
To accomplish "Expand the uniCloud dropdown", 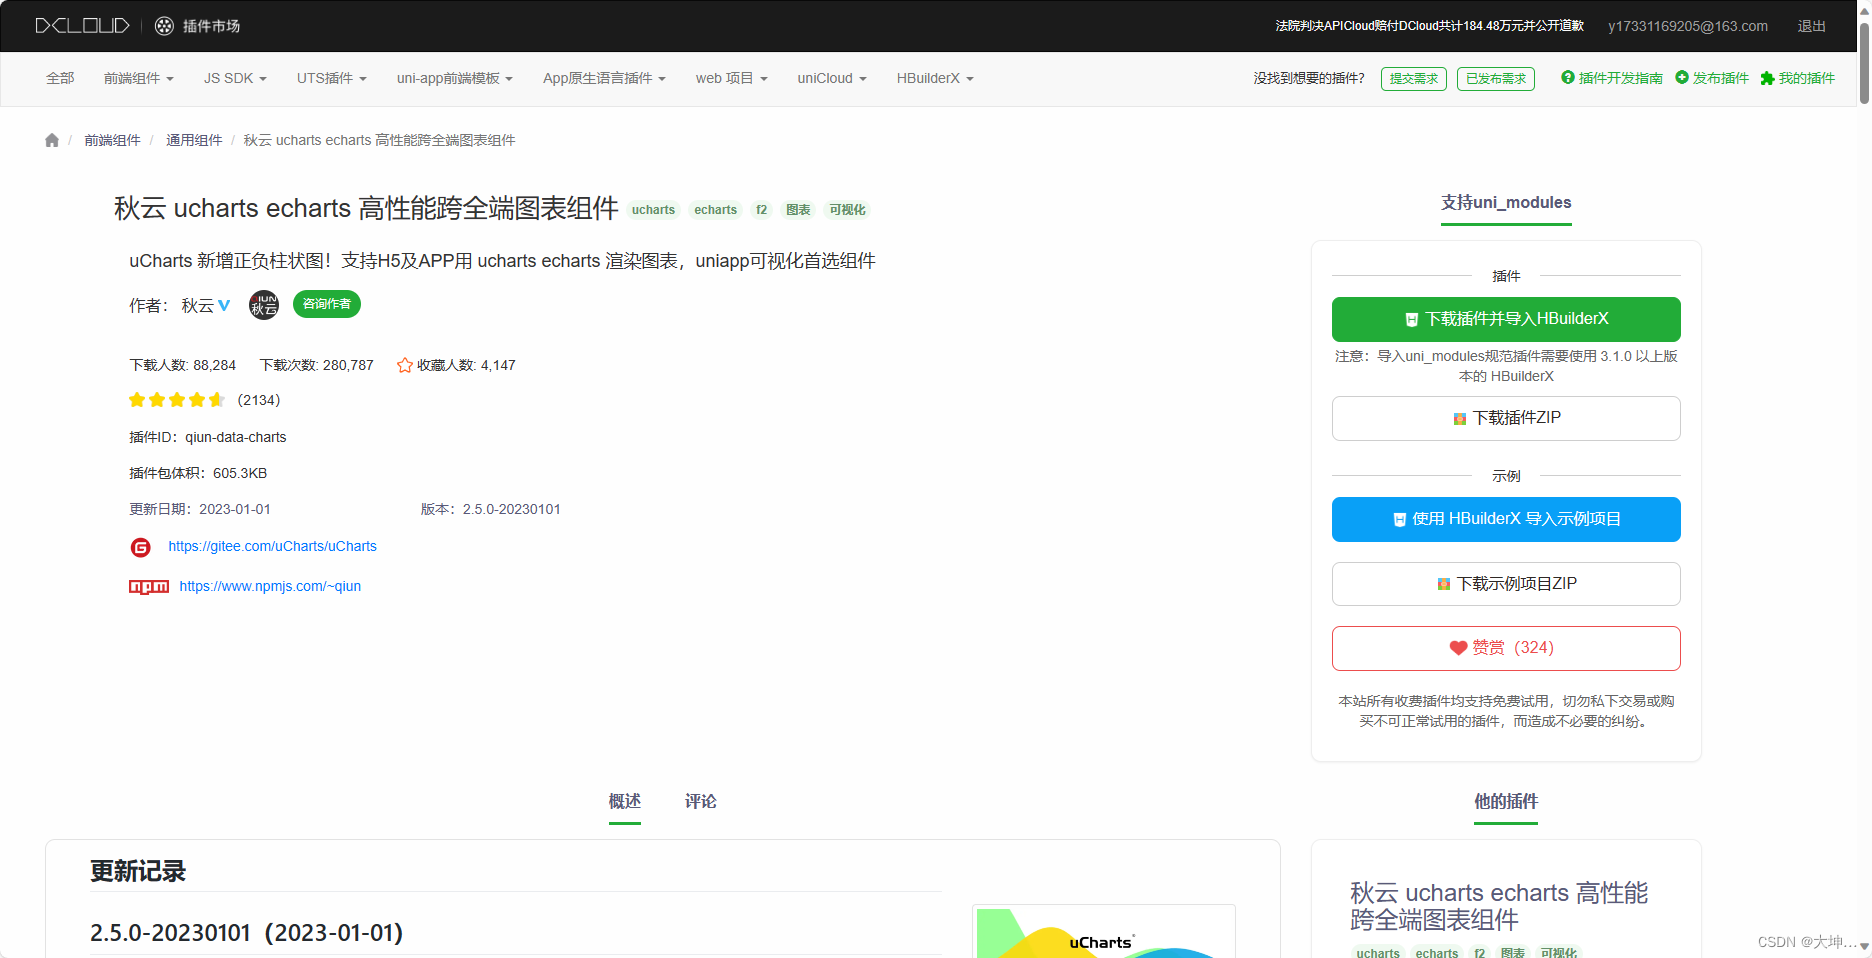I will click(832, 78).
